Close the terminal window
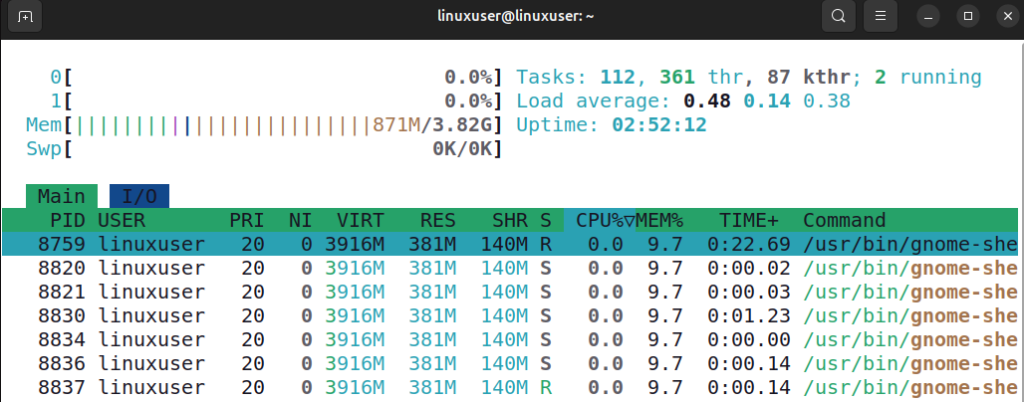 (1004, 17)
